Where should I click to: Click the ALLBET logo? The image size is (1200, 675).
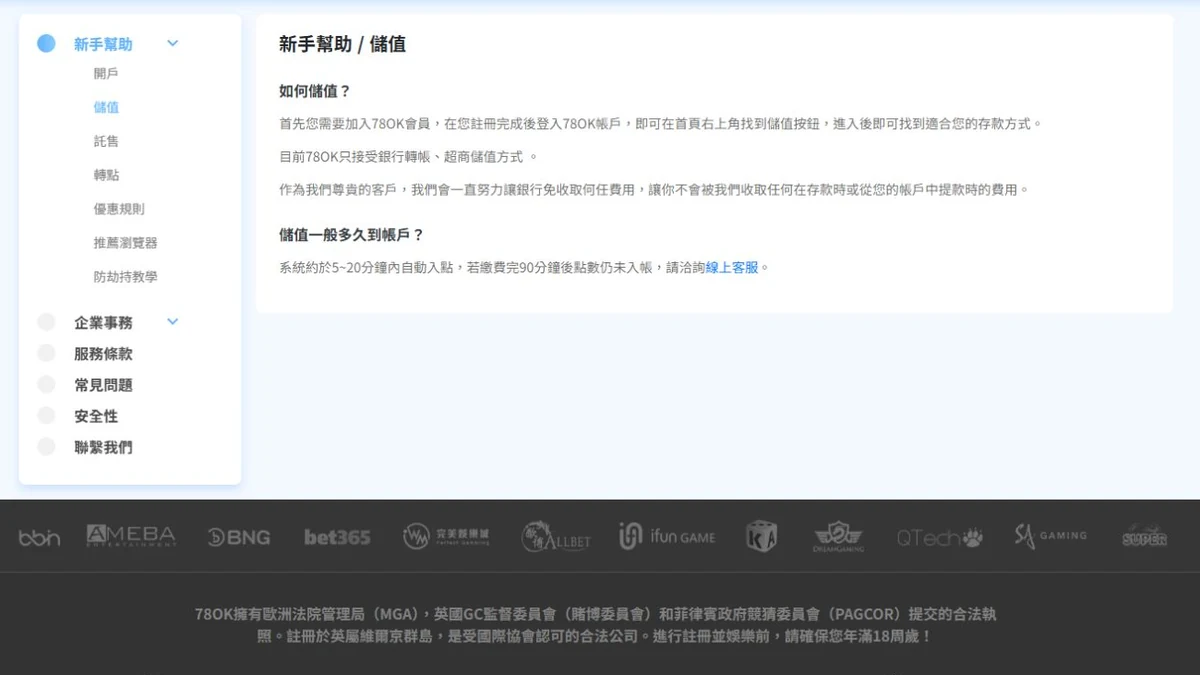tap(556, 537)
